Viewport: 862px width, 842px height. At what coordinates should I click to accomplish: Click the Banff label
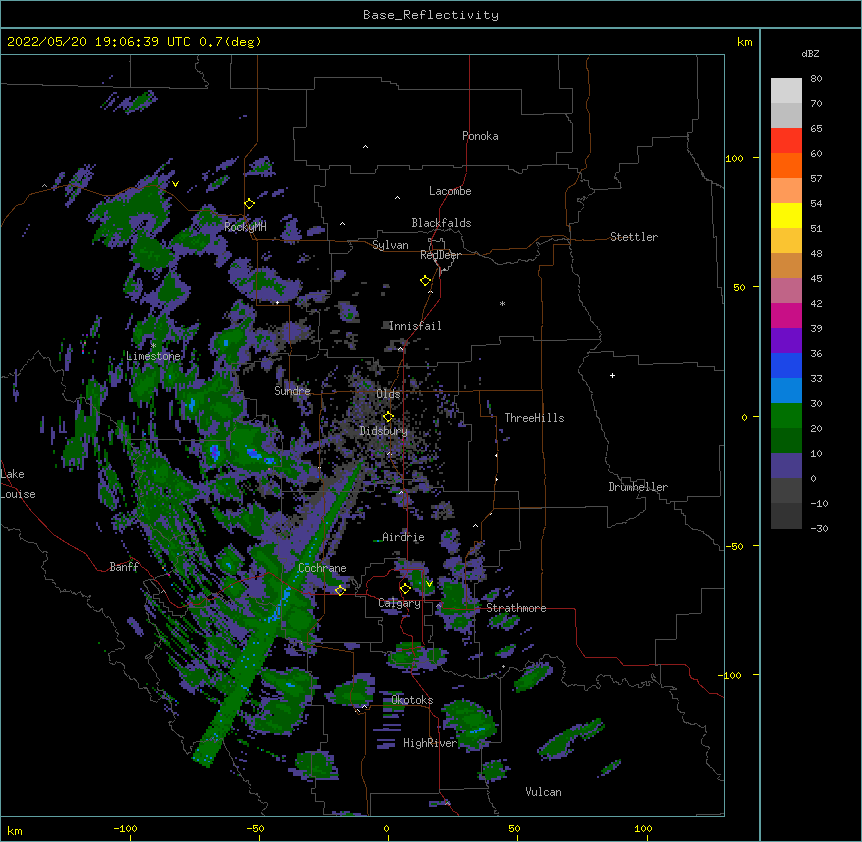tap(124, 567)
